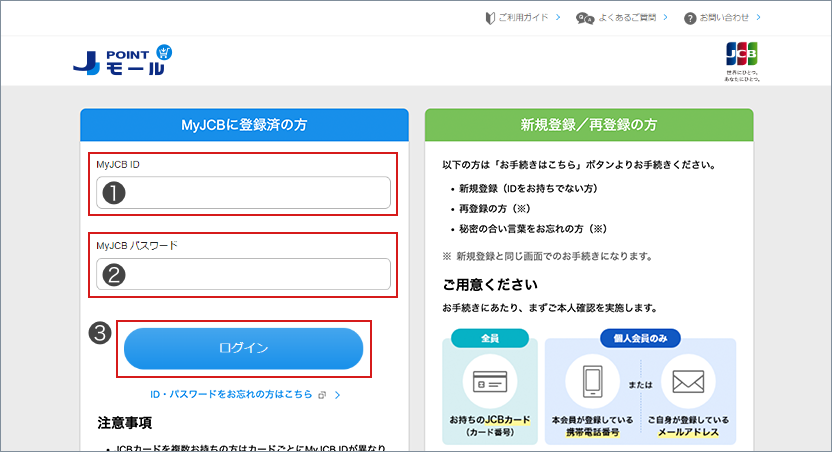The width and height of the screenshot is (832, 452).
Task: Click the beginner-mark icon beside ご利用ガイド
Action: point(490,18)
